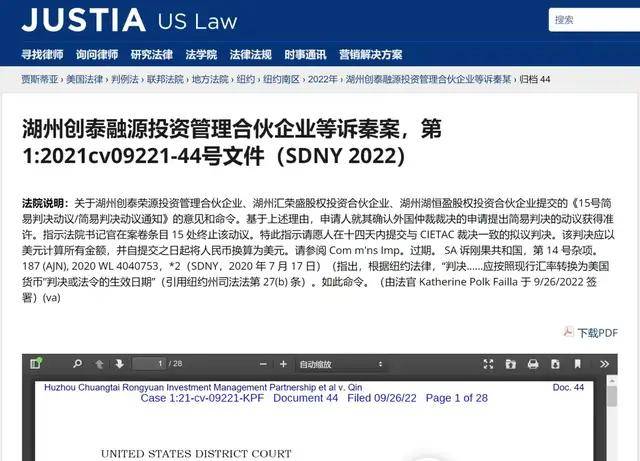Zoom out with the minus icon
640x461 pixels.
[263, 364]
